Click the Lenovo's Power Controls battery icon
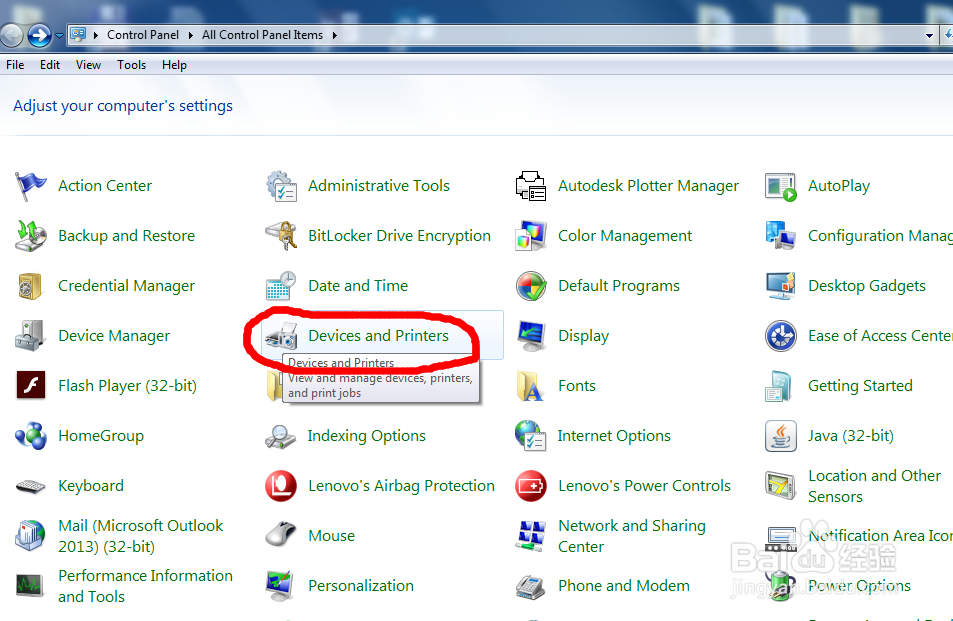Image resolution: width=953 pixels, height=621 pixels. point(531,486)
